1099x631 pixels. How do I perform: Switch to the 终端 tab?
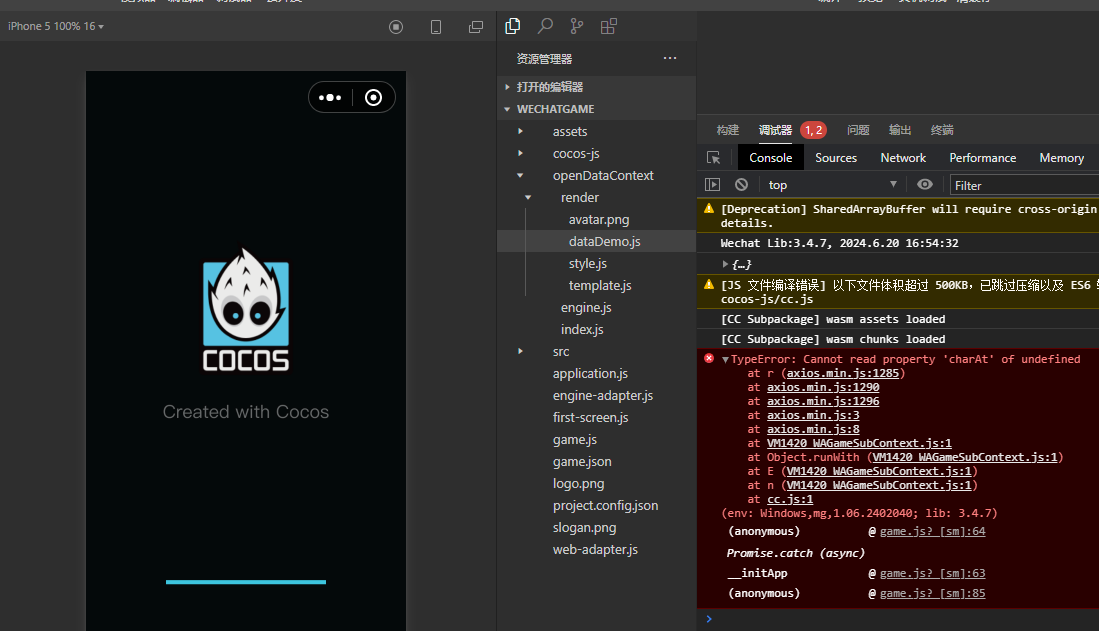(x=942, y=130)
